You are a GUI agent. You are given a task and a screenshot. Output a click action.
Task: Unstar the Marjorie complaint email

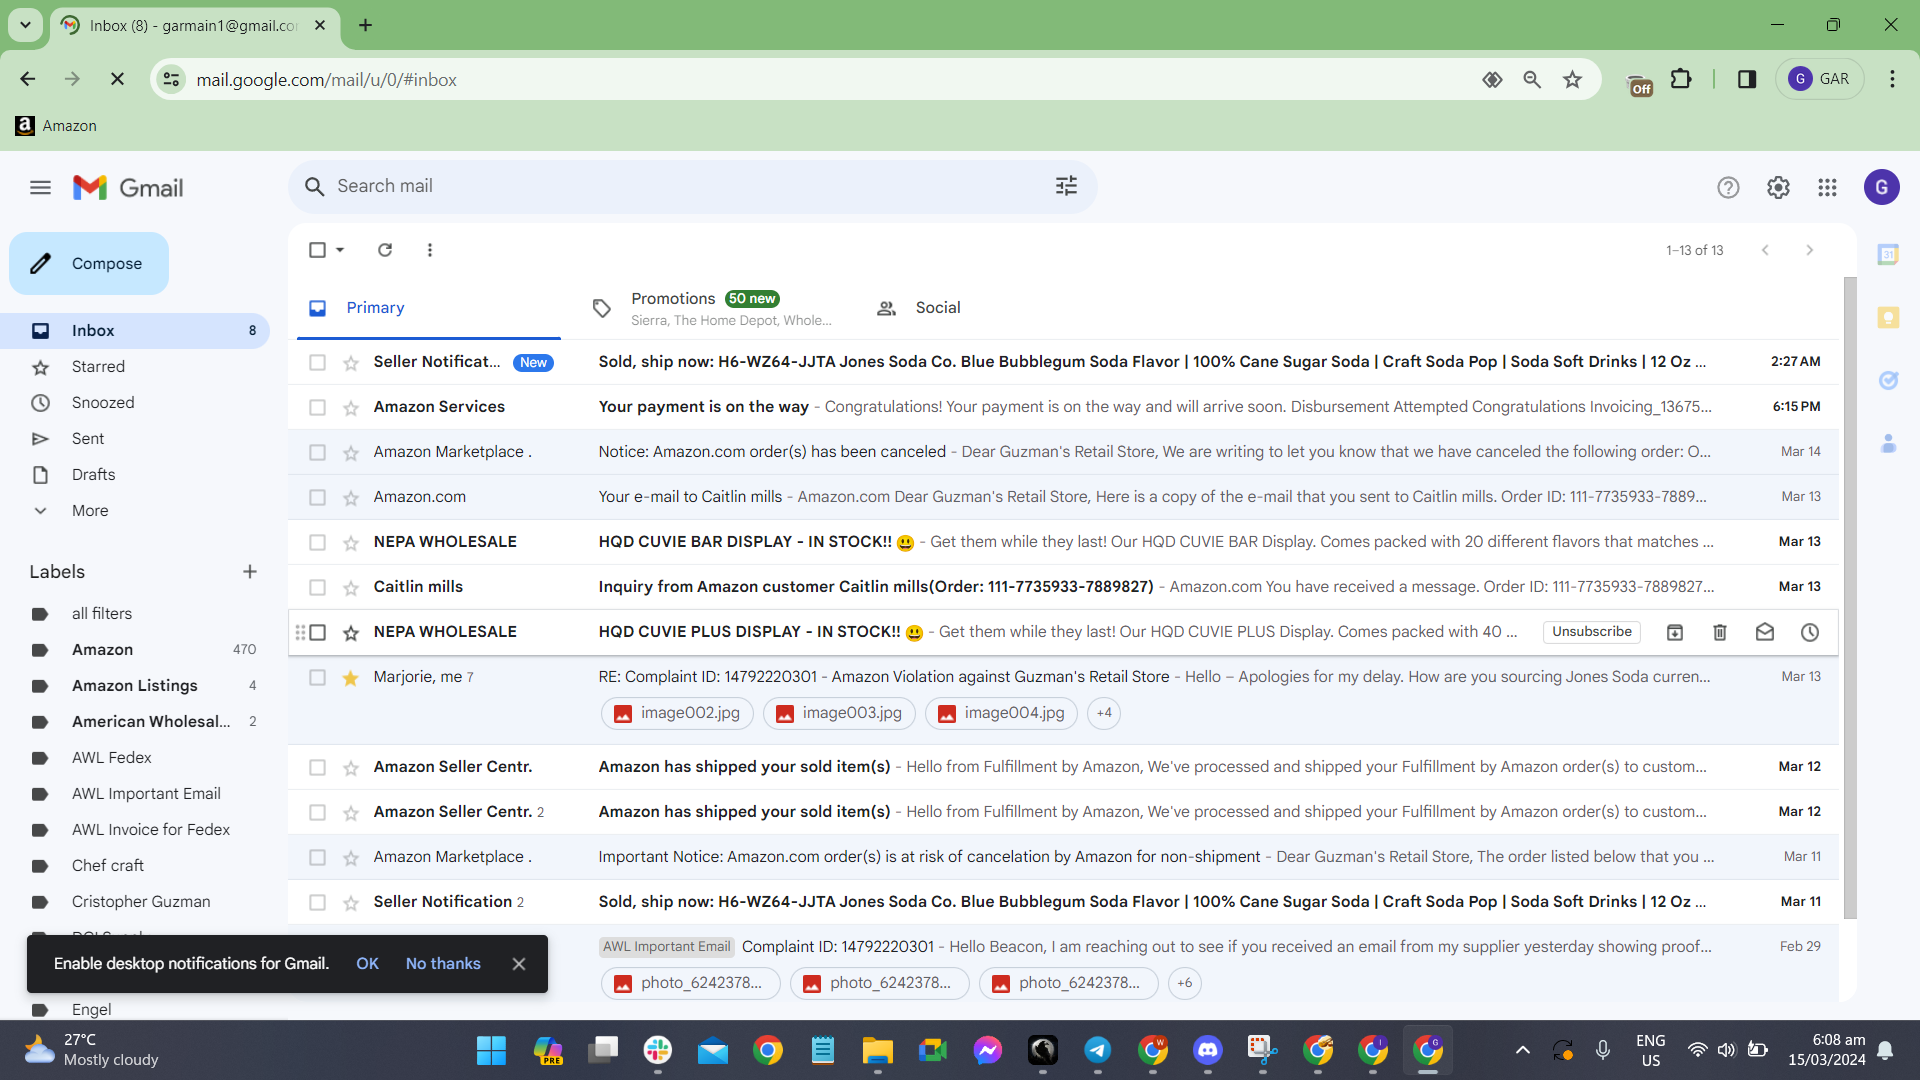click(351, 678)
